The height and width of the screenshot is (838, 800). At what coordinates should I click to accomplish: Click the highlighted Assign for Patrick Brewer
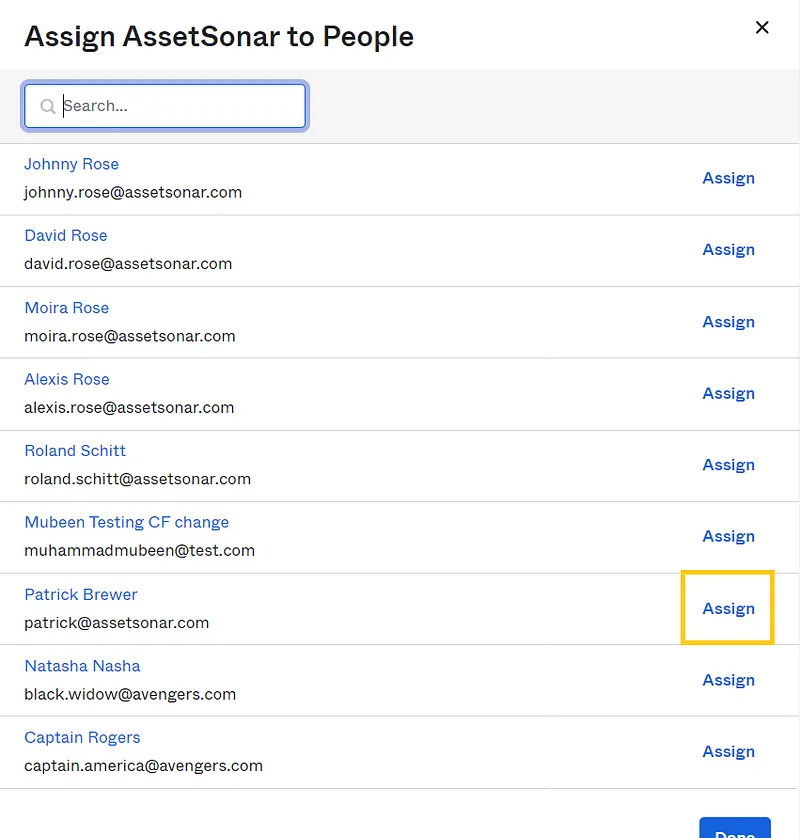tap(728, 608)
